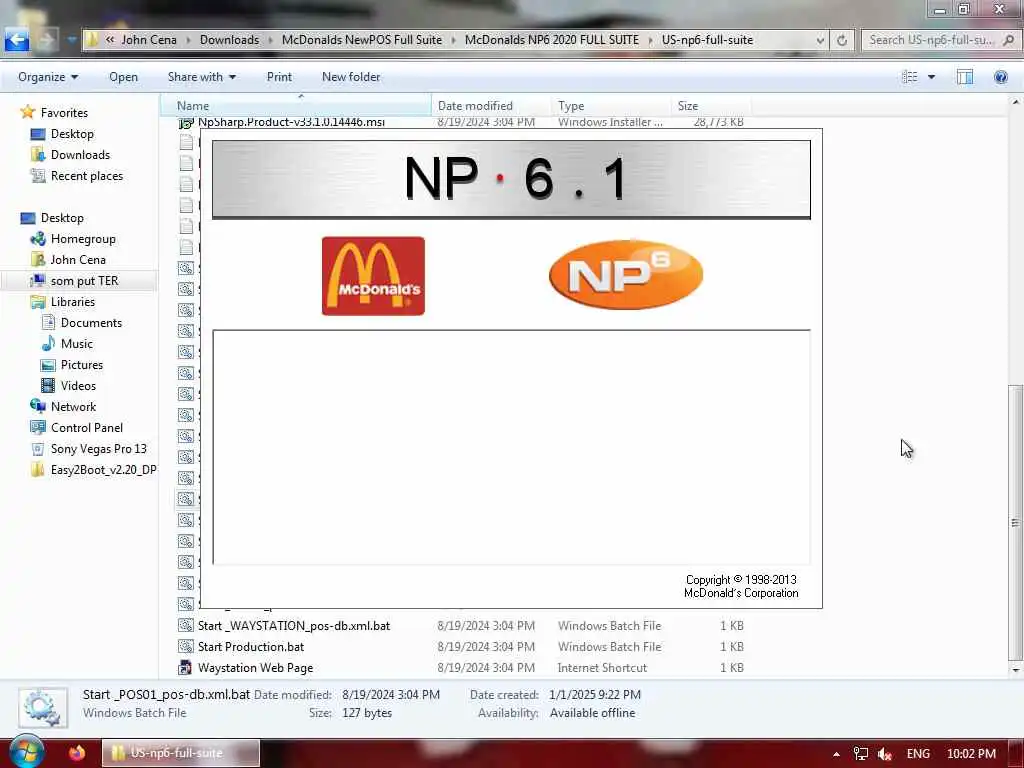Click the file list vertical scrollbar thumb
The width and height of the screenshot is (1024, 768).
[x=1015, y=522]
